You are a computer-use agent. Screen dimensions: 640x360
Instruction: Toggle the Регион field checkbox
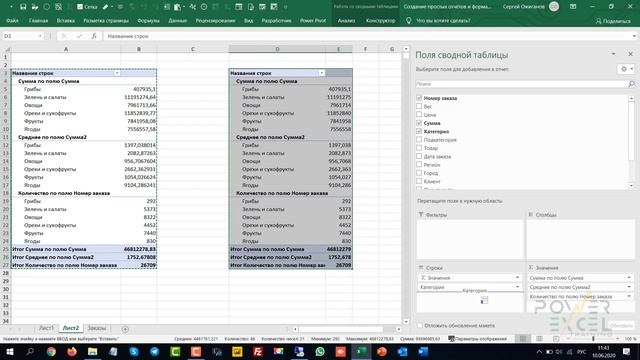pos(419,164)
